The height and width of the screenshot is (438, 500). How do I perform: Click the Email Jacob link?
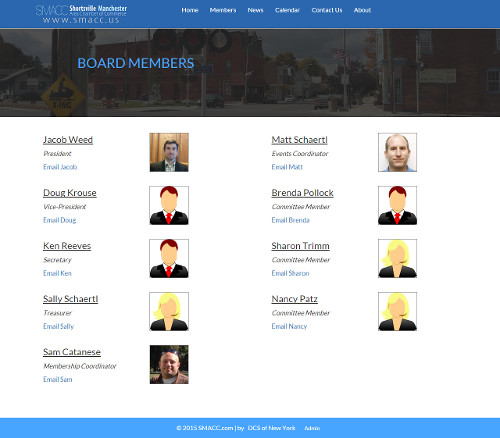coord(60,167)
